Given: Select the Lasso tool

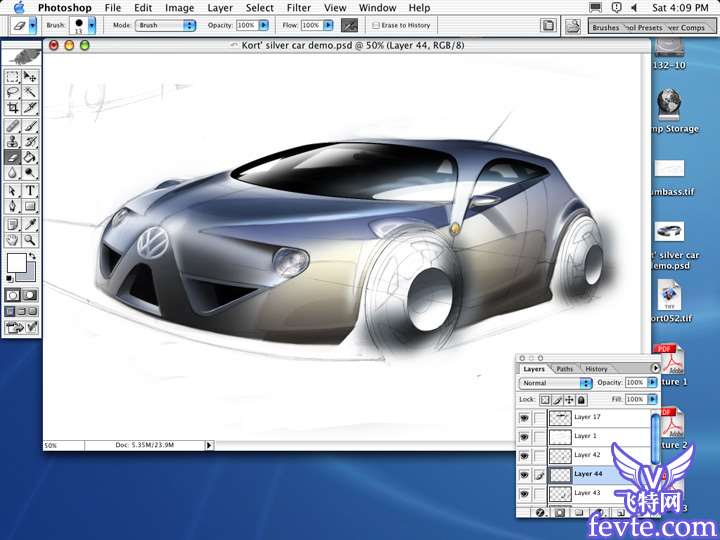Looking at the screenshot, I should click(x=12, y=92).
